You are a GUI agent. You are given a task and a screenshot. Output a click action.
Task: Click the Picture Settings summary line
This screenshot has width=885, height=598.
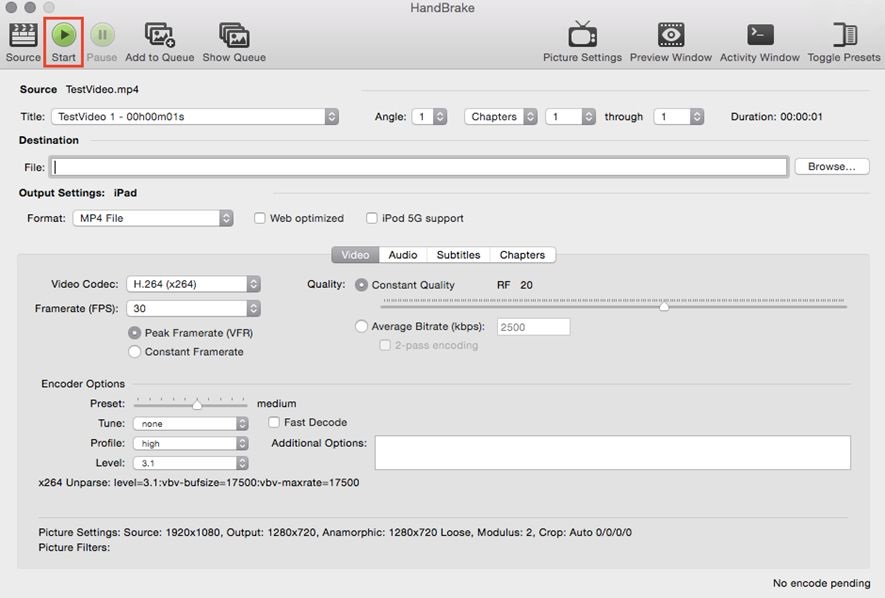coord(335,532)
